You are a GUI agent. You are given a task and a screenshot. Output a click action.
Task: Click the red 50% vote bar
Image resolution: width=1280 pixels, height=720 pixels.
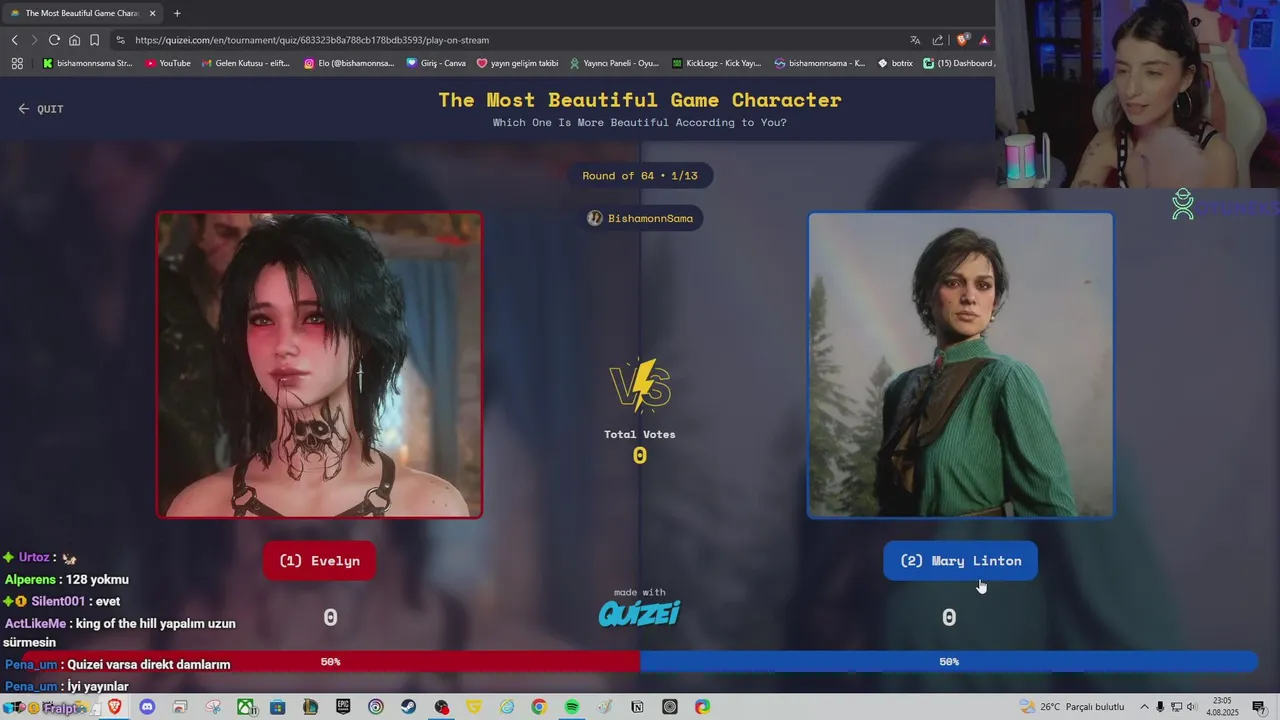tap(330, 661)
